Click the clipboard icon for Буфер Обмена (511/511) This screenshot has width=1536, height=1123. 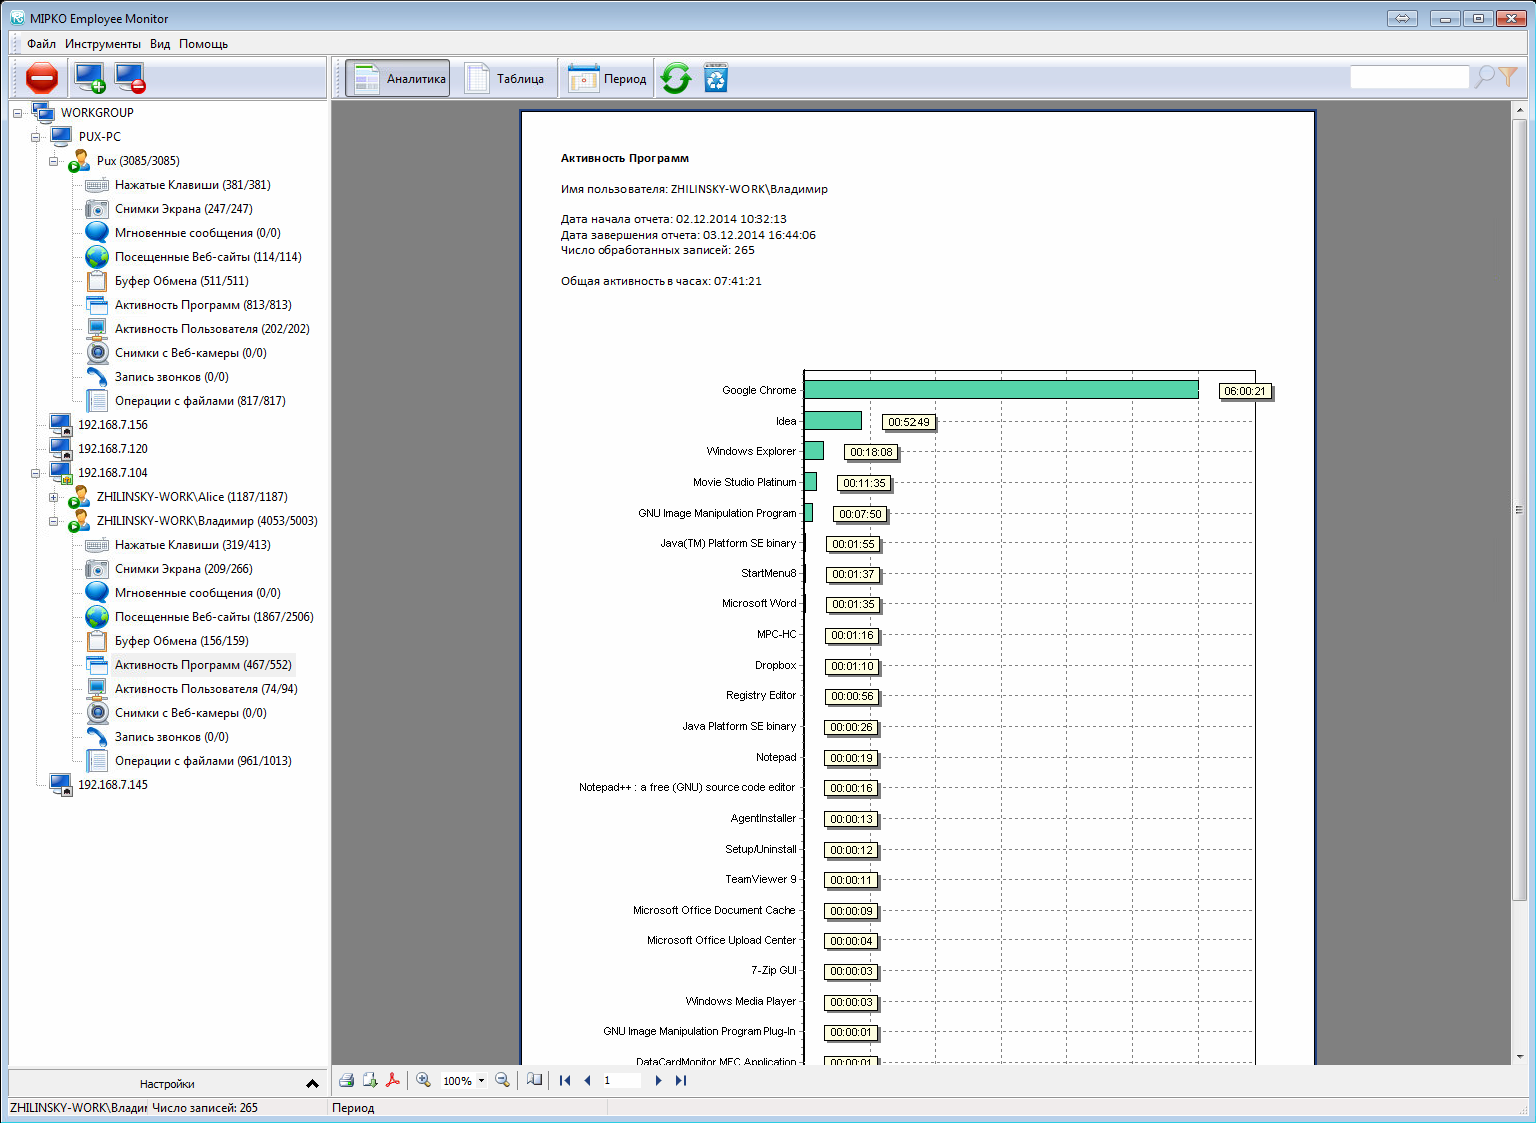pyautogui.click(x=97, y=281)
